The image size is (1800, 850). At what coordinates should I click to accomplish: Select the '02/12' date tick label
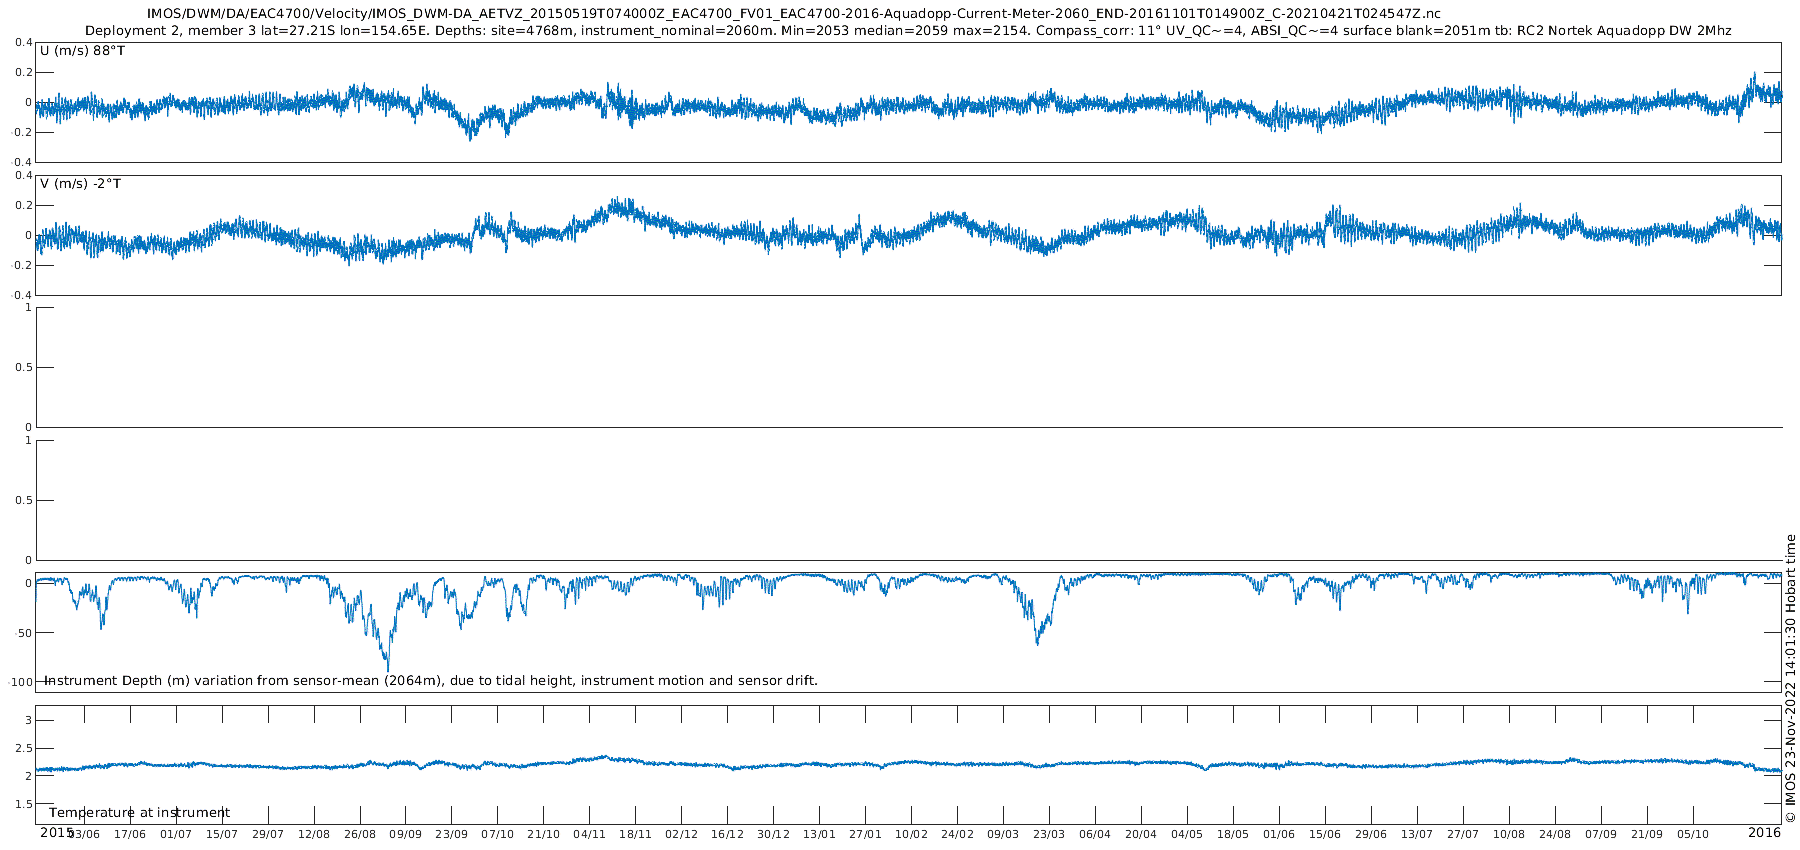click(x=682, y=834)
